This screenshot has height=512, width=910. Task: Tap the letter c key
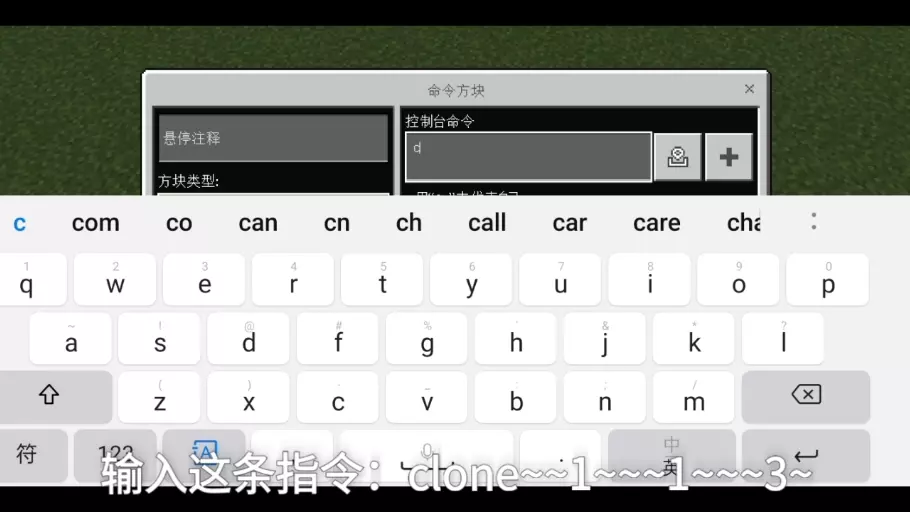pyautogui.click(x=338, y=397)
